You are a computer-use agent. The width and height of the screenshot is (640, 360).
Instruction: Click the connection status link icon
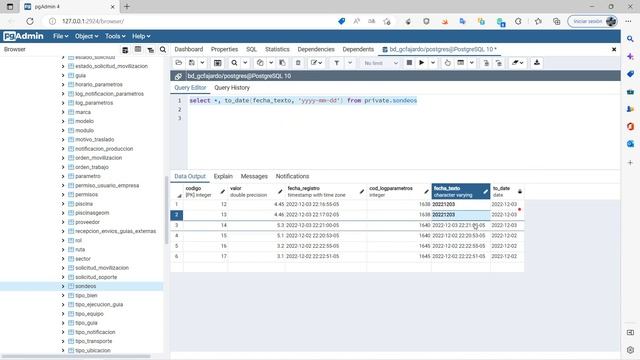[178, 76]
